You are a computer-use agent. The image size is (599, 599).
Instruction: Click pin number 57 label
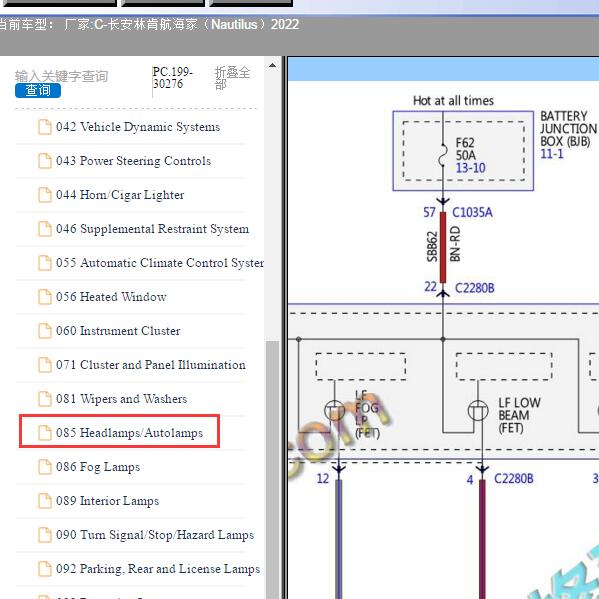pyautogui.click(x=429, y=212)
